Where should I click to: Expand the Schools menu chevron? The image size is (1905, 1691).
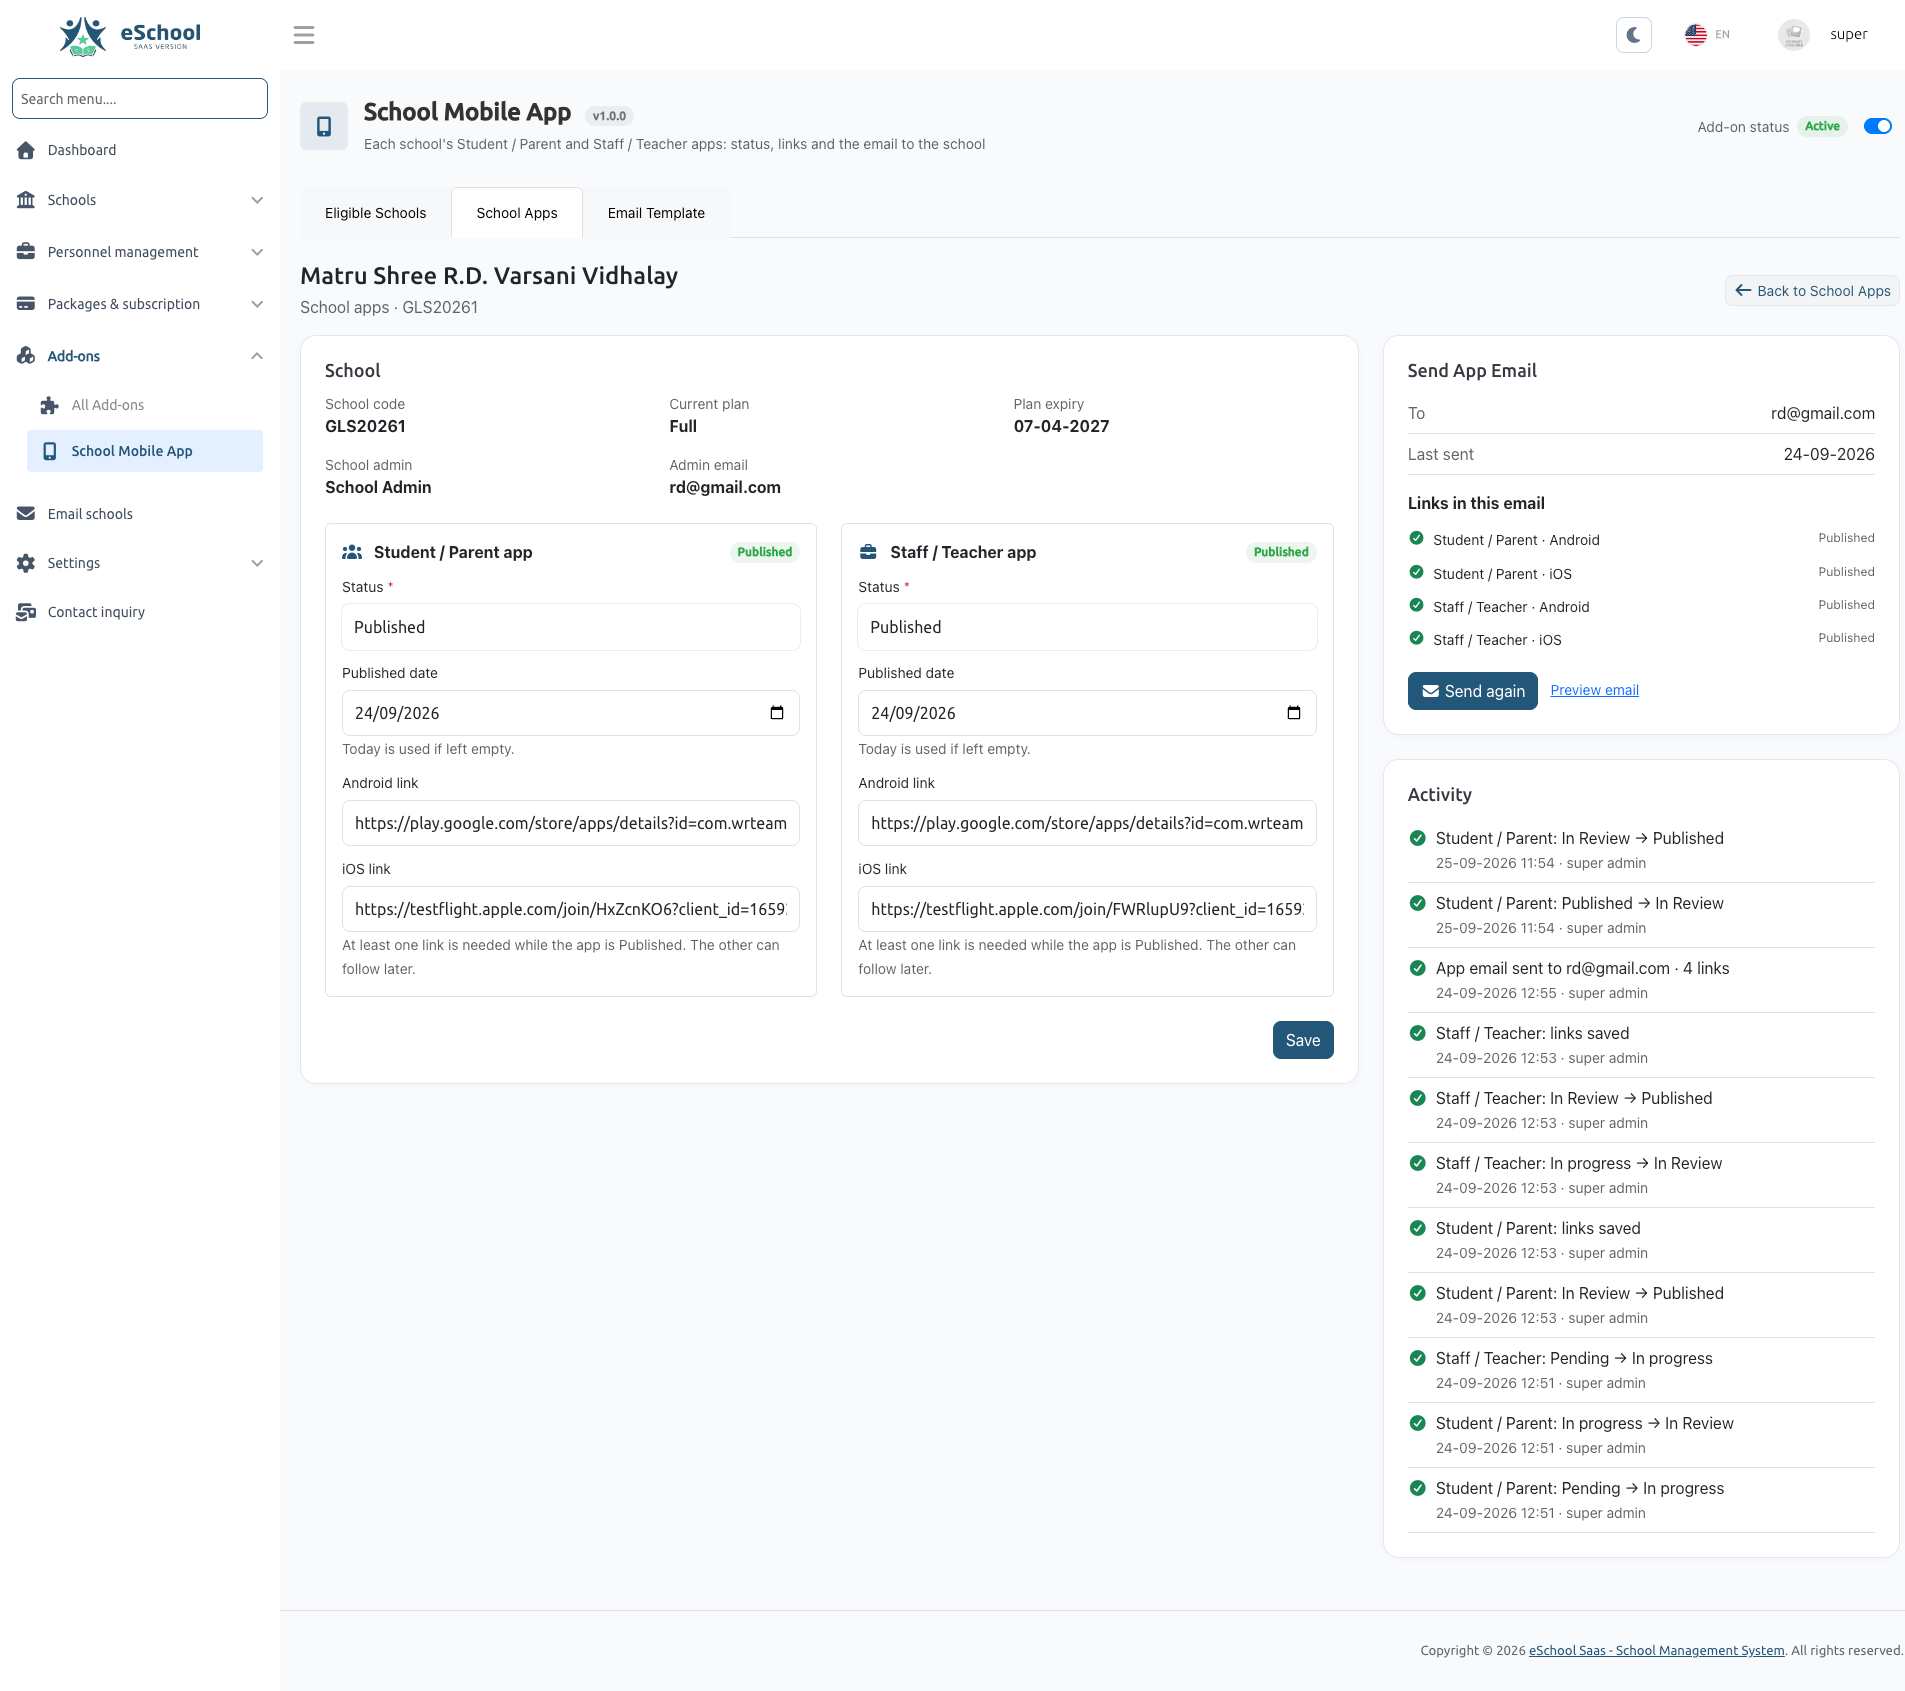(257, 200)
